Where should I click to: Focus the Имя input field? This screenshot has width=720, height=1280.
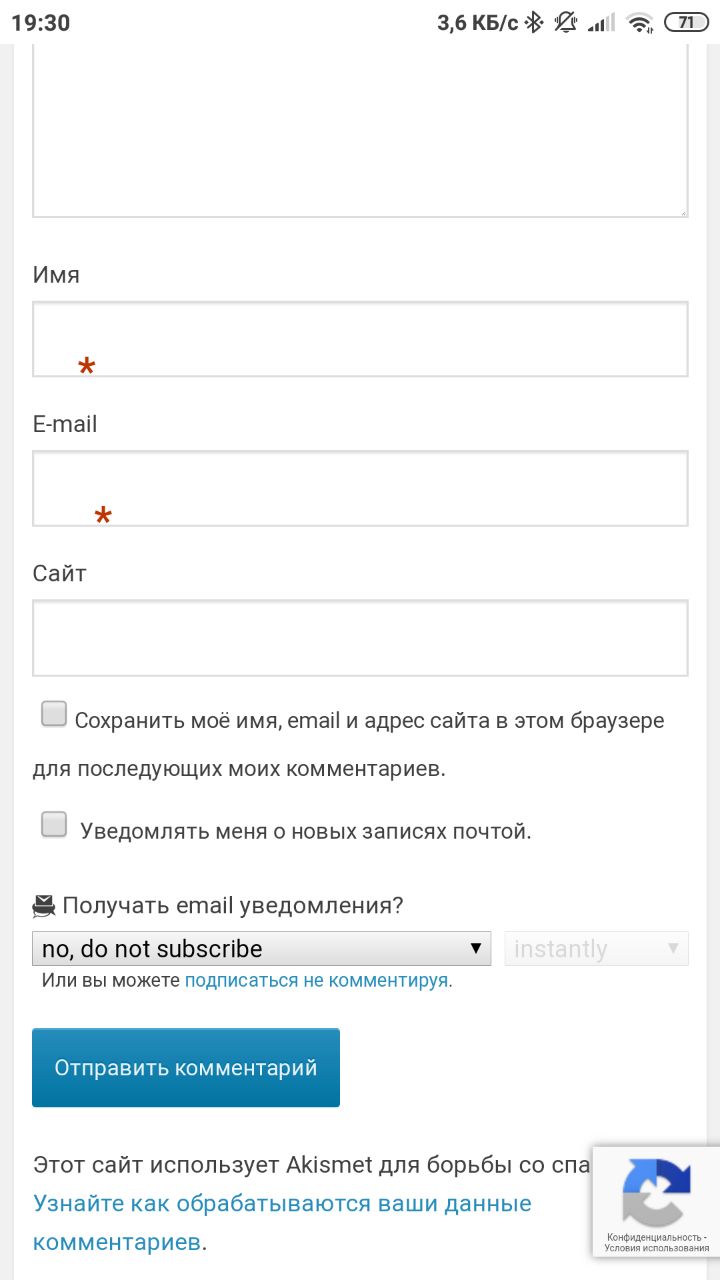360,339
